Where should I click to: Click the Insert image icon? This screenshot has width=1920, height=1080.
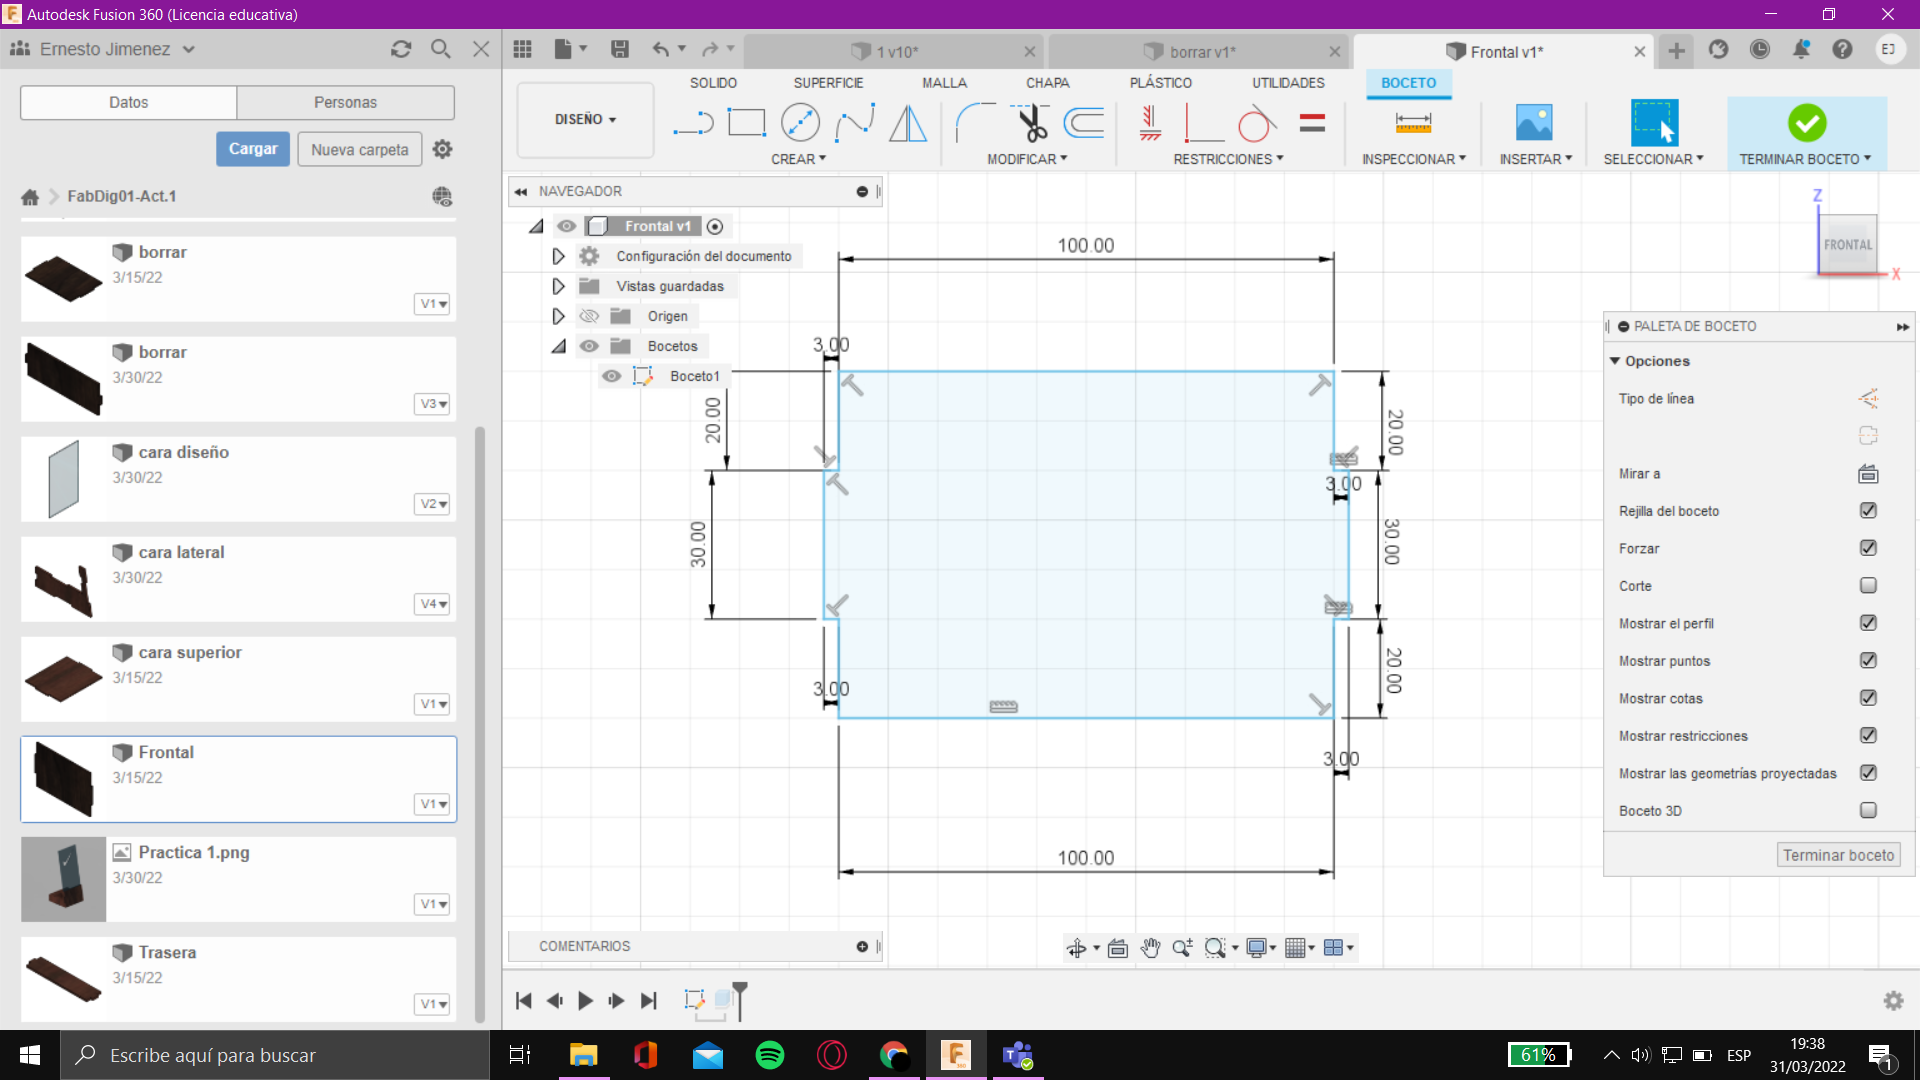(1534, 123)
